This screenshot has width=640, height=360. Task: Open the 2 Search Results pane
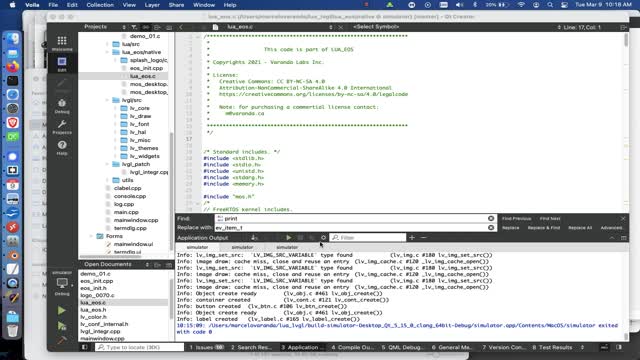251,347
